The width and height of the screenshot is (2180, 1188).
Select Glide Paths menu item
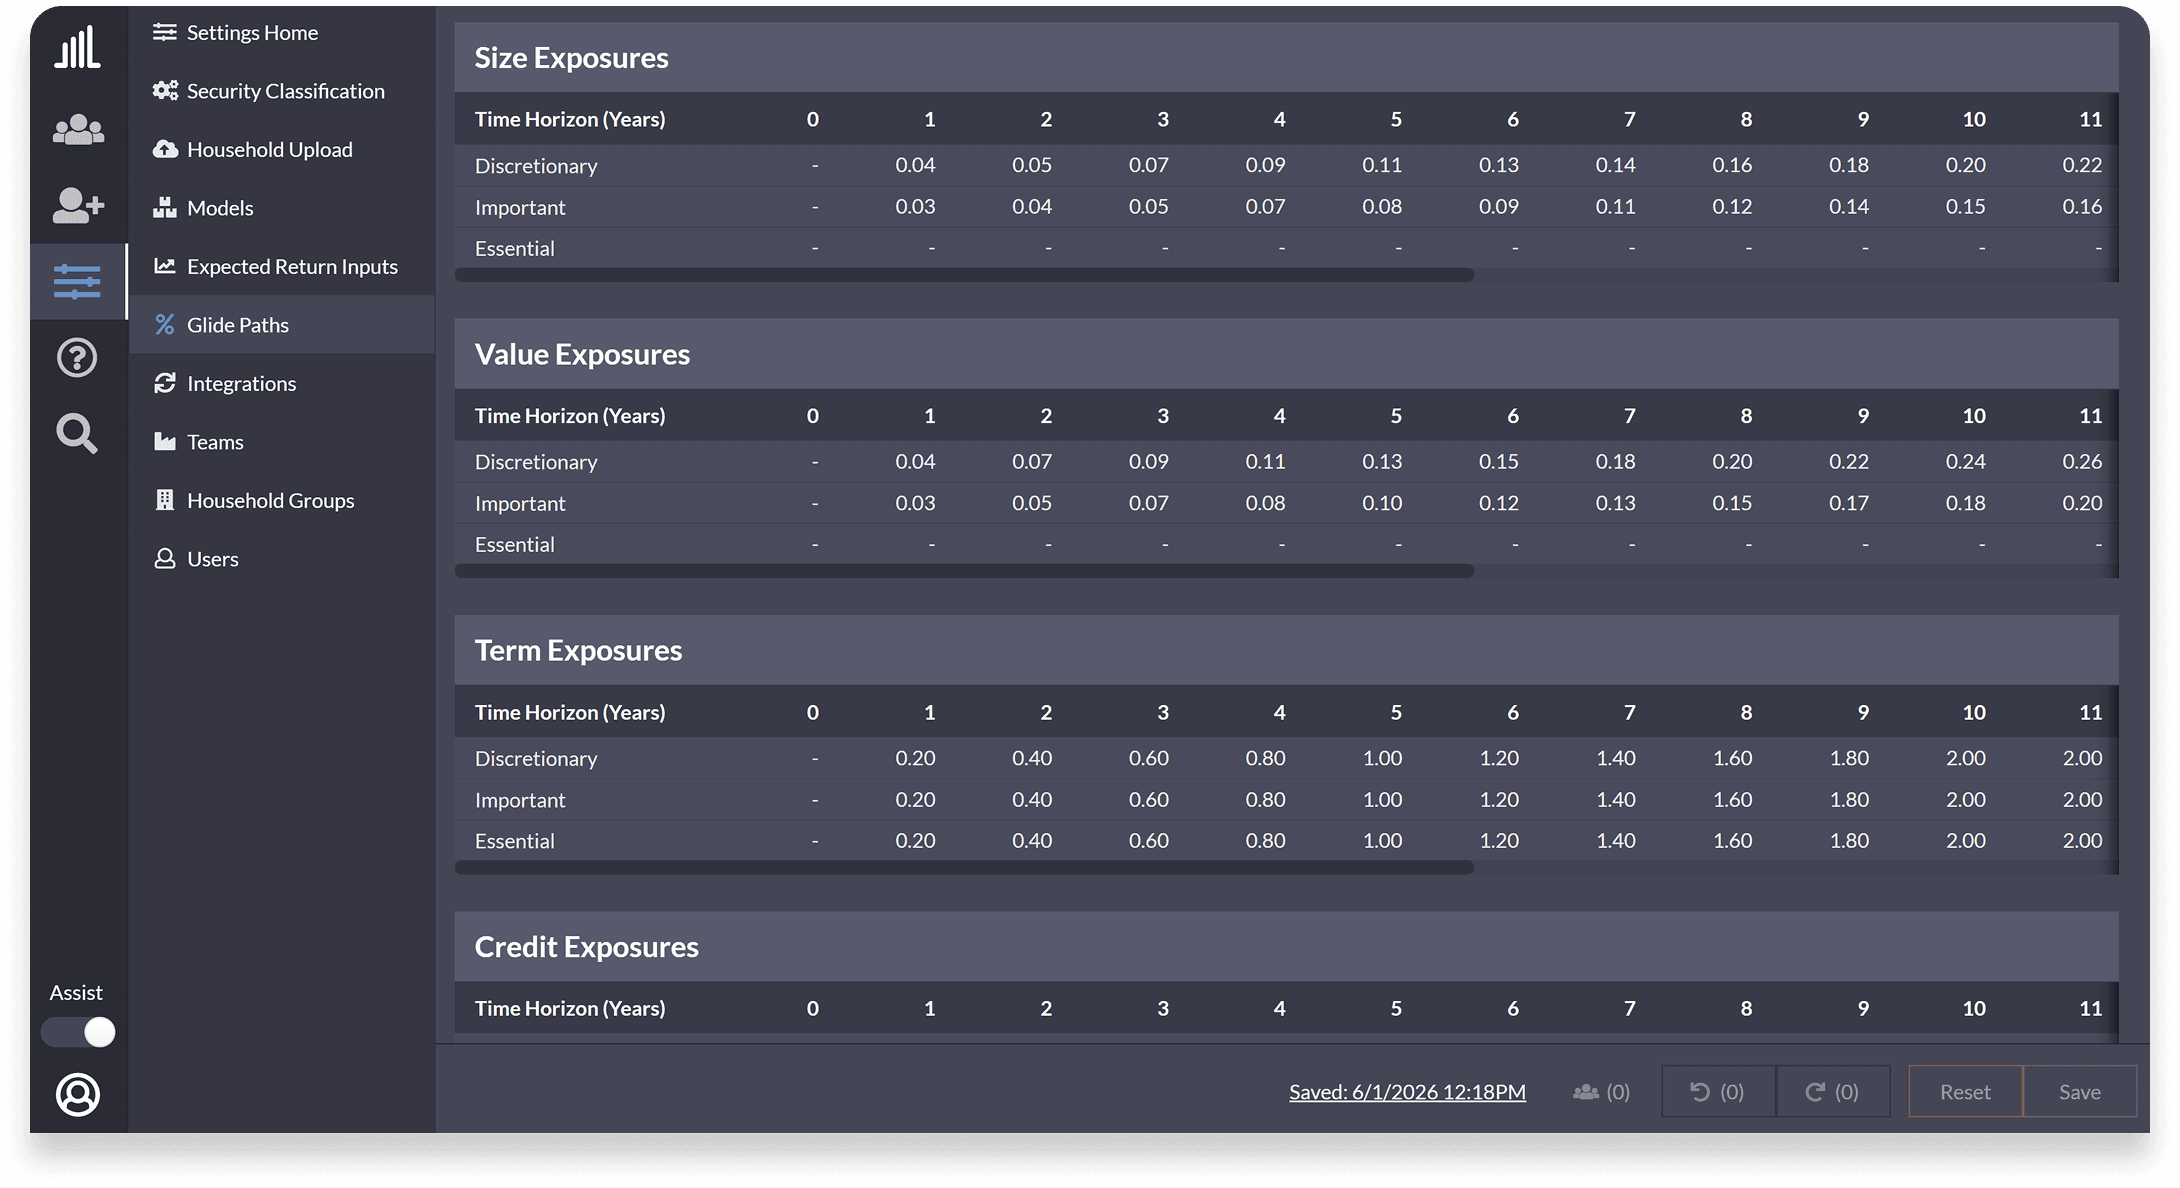pyautogui.click(x=282, y=325)
